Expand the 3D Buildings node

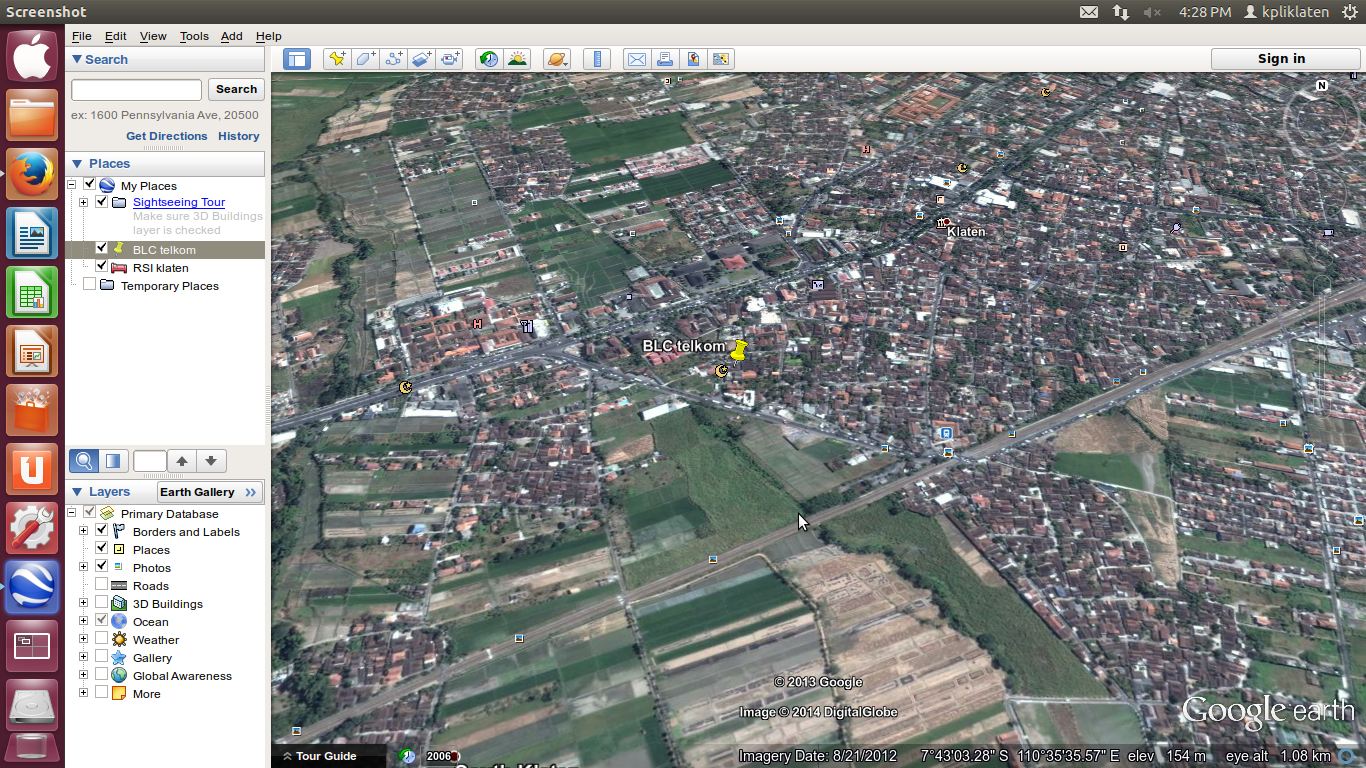pos(84,603)
